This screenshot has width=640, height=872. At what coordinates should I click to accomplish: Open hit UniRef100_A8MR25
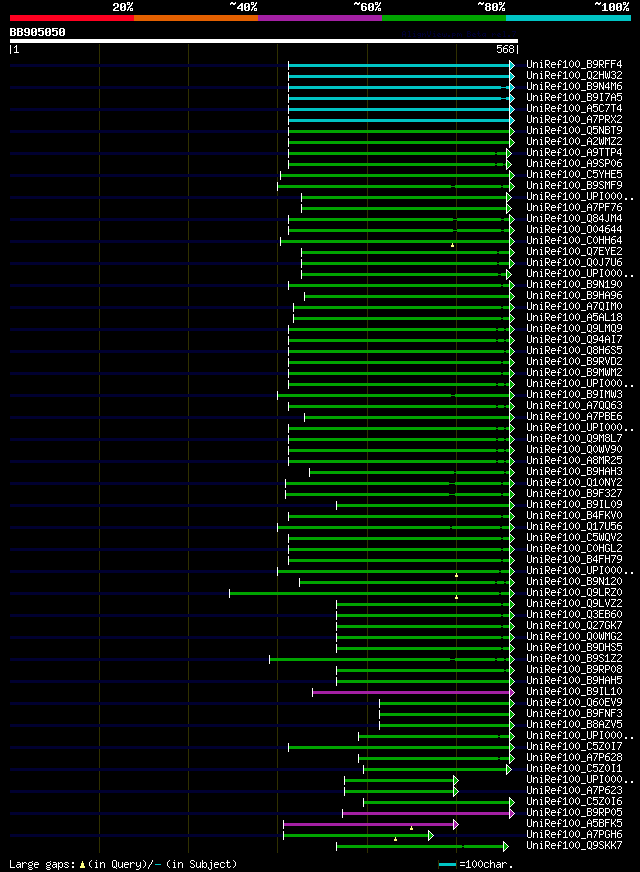point(574,460)
